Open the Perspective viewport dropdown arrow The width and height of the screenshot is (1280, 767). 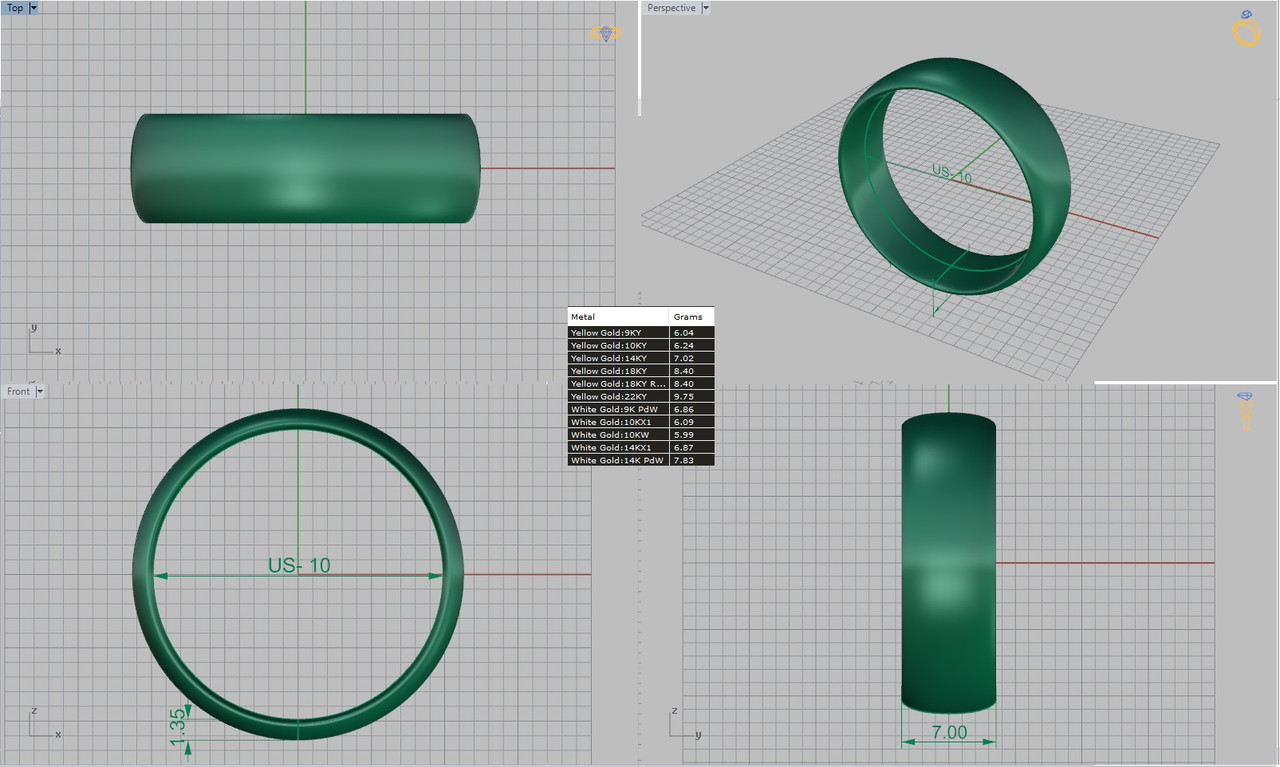click(x=705, y=7)
